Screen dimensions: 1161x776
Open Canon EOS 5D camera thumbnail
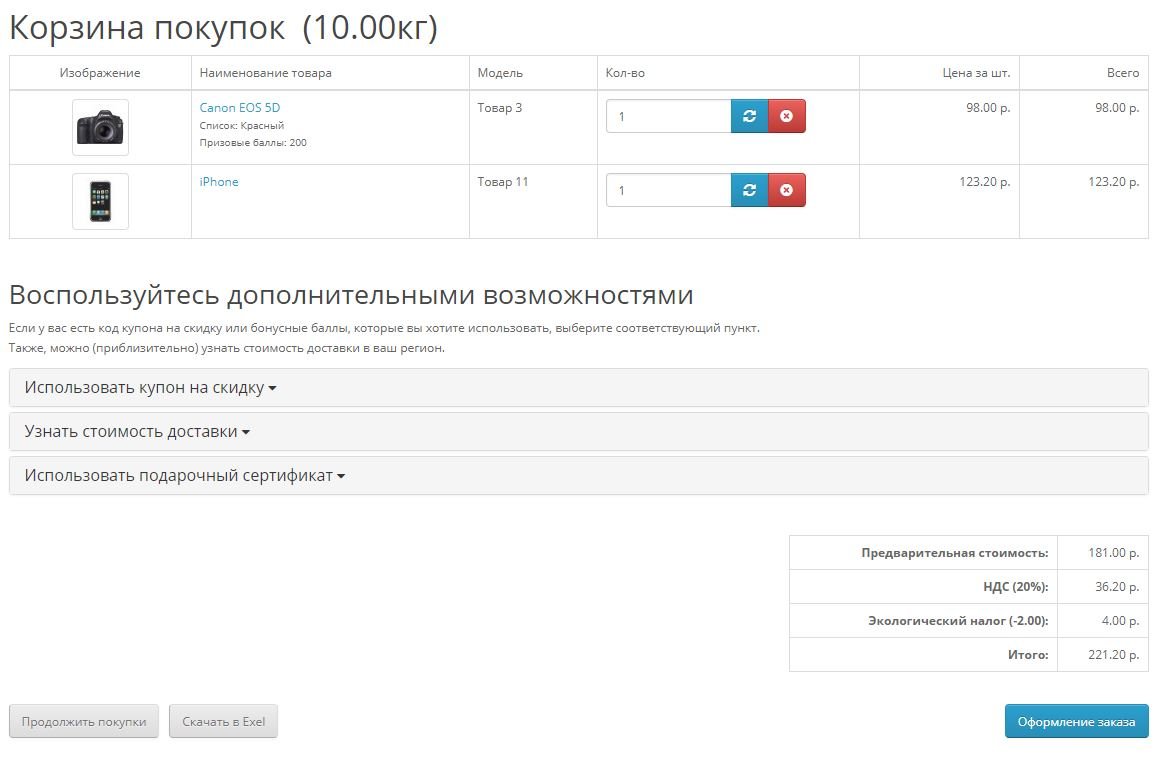pyautogui.click(x=101, y=127)
